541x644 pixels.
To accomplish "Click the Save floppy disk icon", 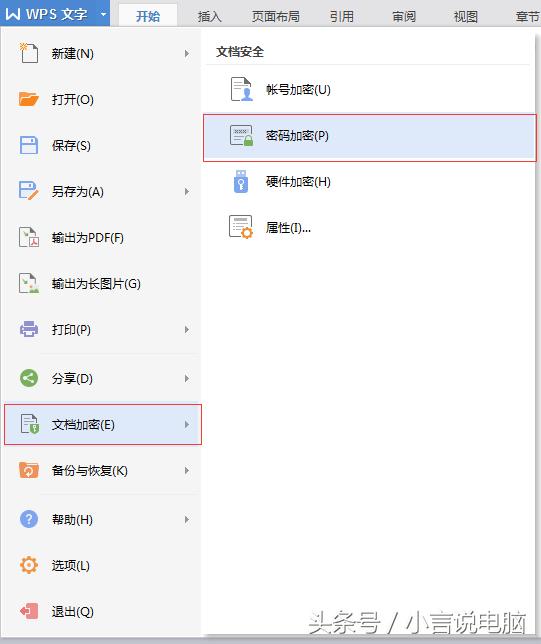I will [x=29, y=145].
